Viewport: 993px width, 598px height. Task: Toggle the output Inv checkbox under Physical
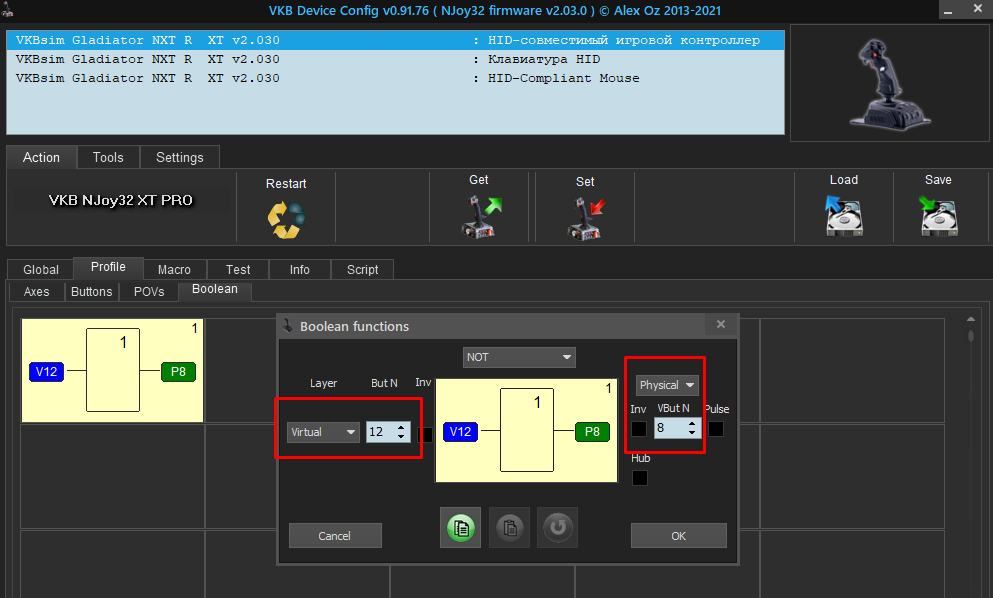639,429
